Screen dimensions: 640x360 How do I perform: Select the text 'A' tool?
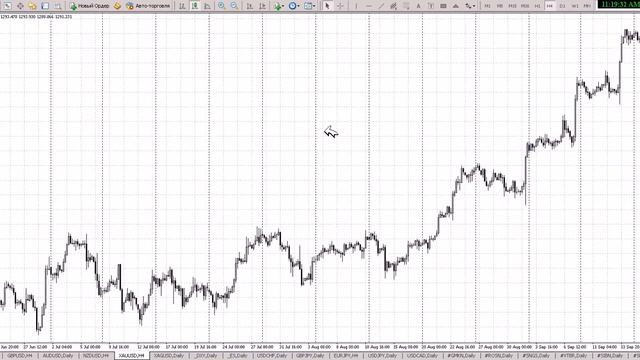click(x=418, y=6)
